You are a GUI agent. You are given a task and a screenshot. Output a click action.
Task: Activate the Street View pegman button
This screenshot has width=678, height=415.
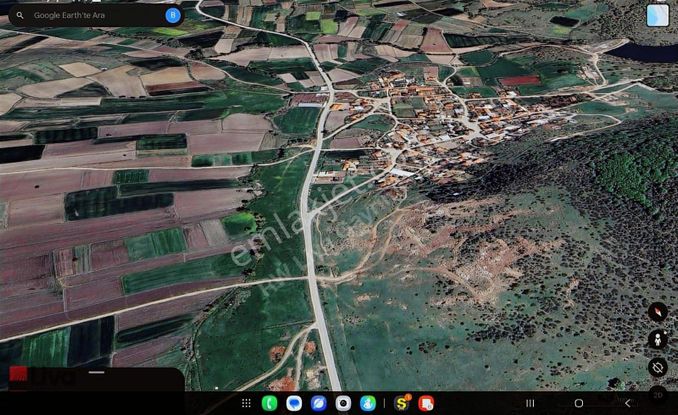(658, 339)
